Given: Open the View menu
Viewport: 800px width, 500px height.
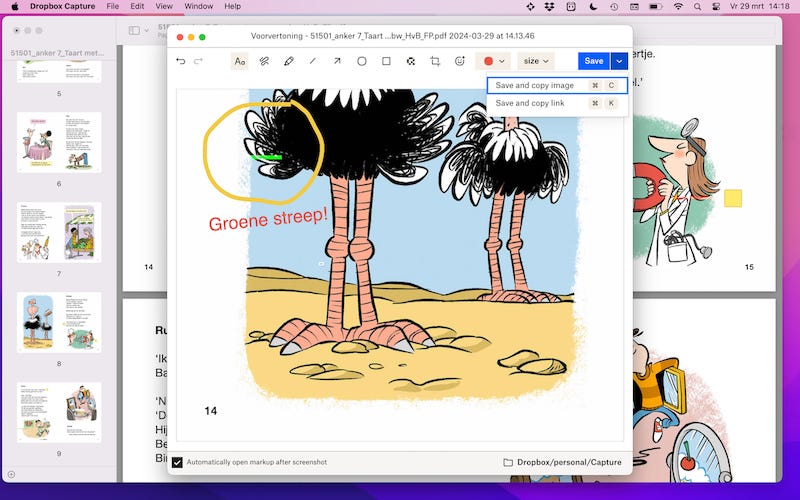Looking at the screenshot, I should click(164, 7).
